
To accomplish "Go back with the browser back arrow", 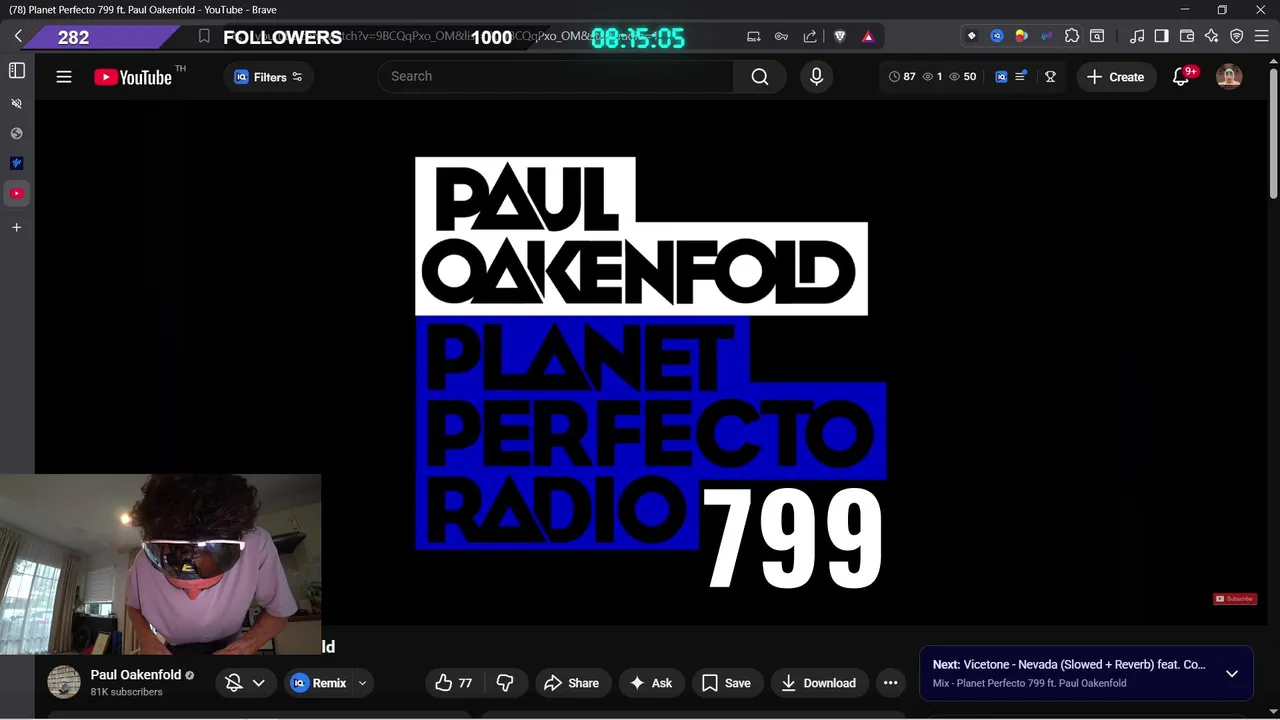I will pyautogui.click(x=18, y=36).
